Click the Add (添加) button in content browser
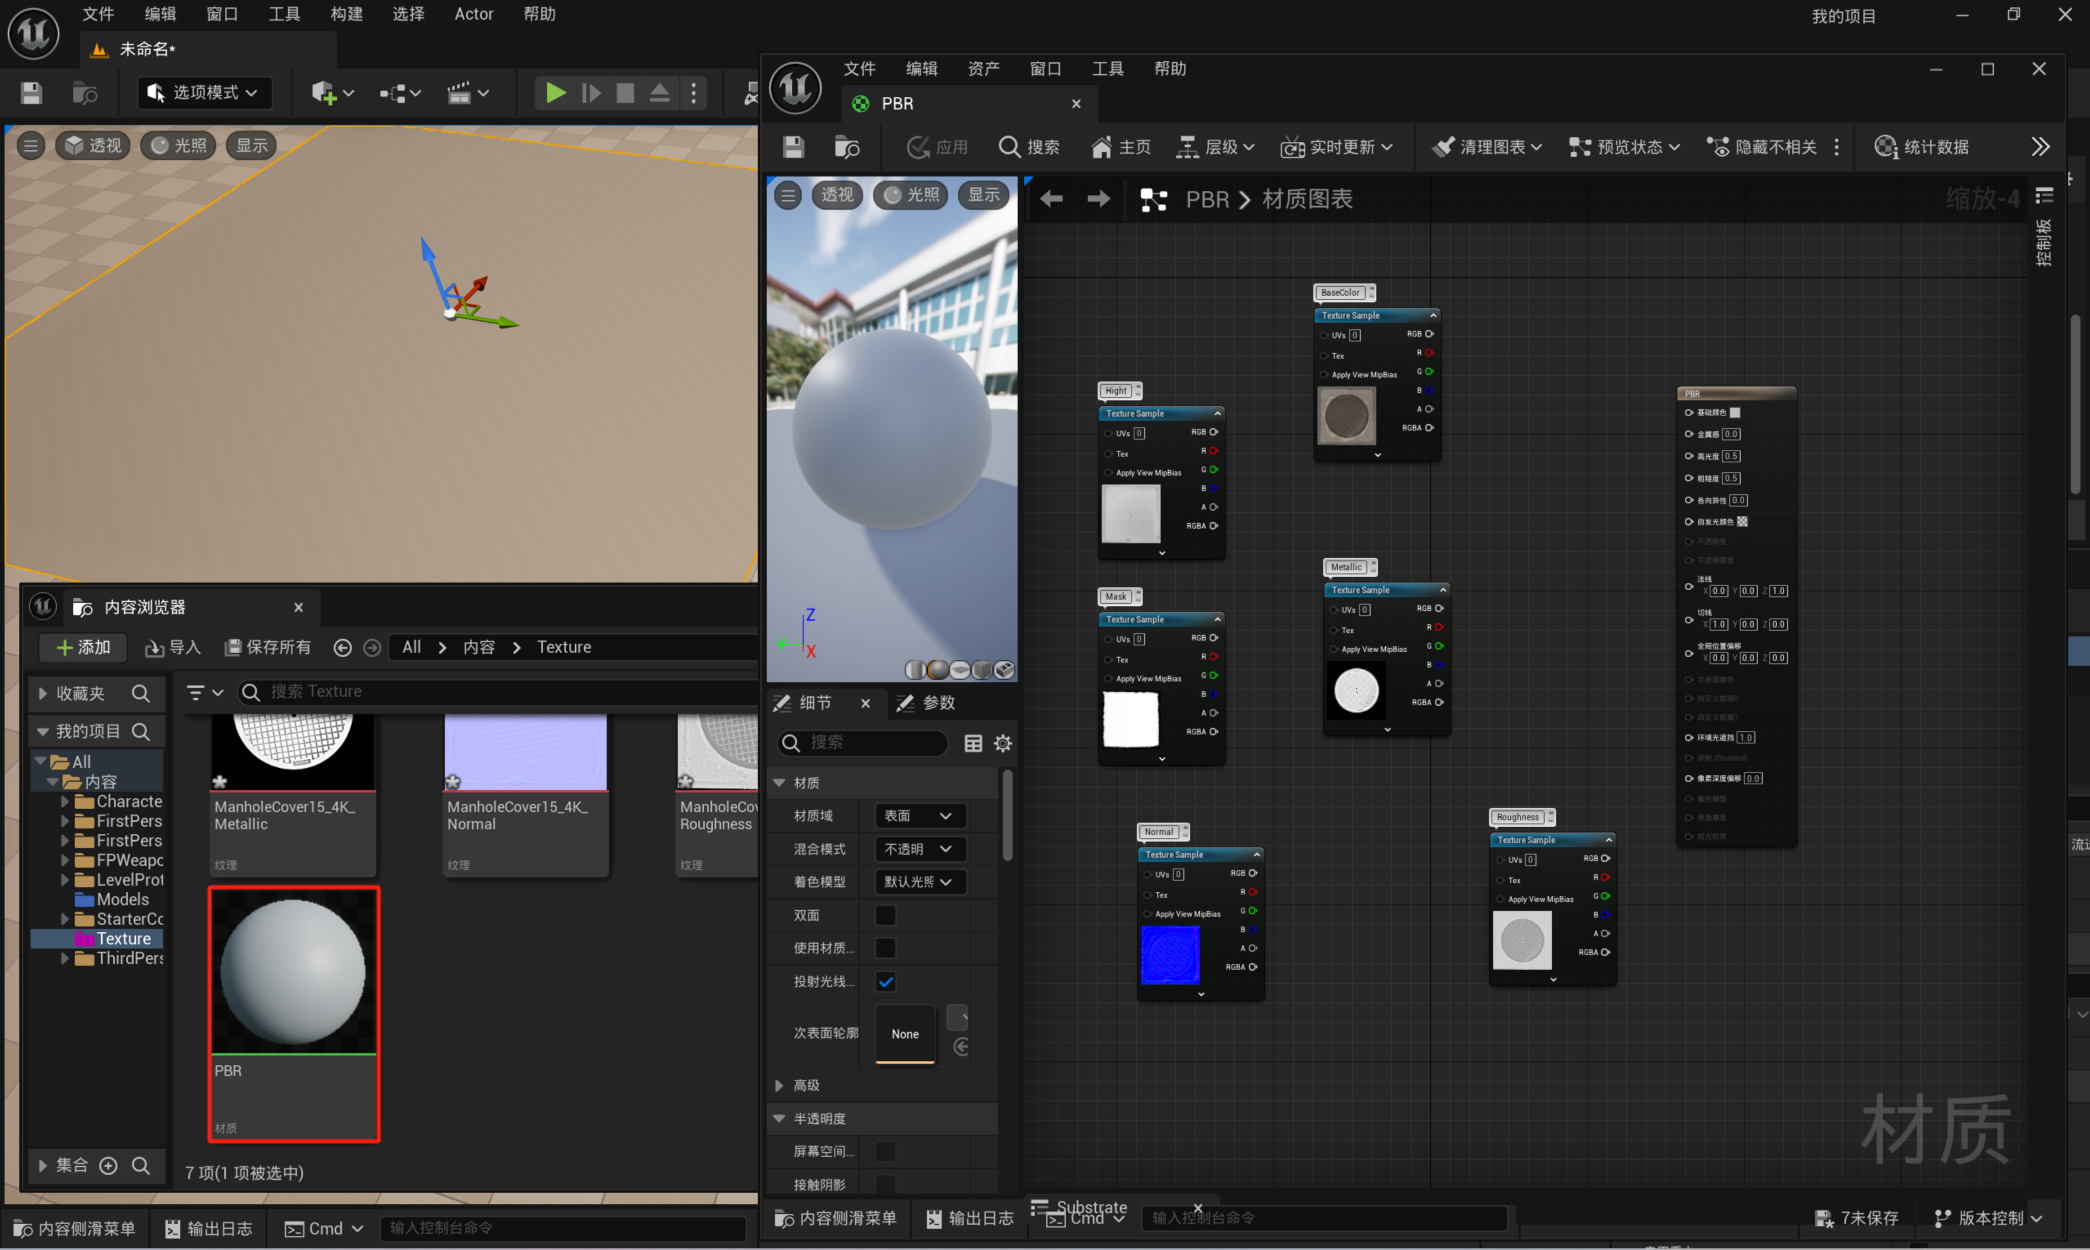 83,647
